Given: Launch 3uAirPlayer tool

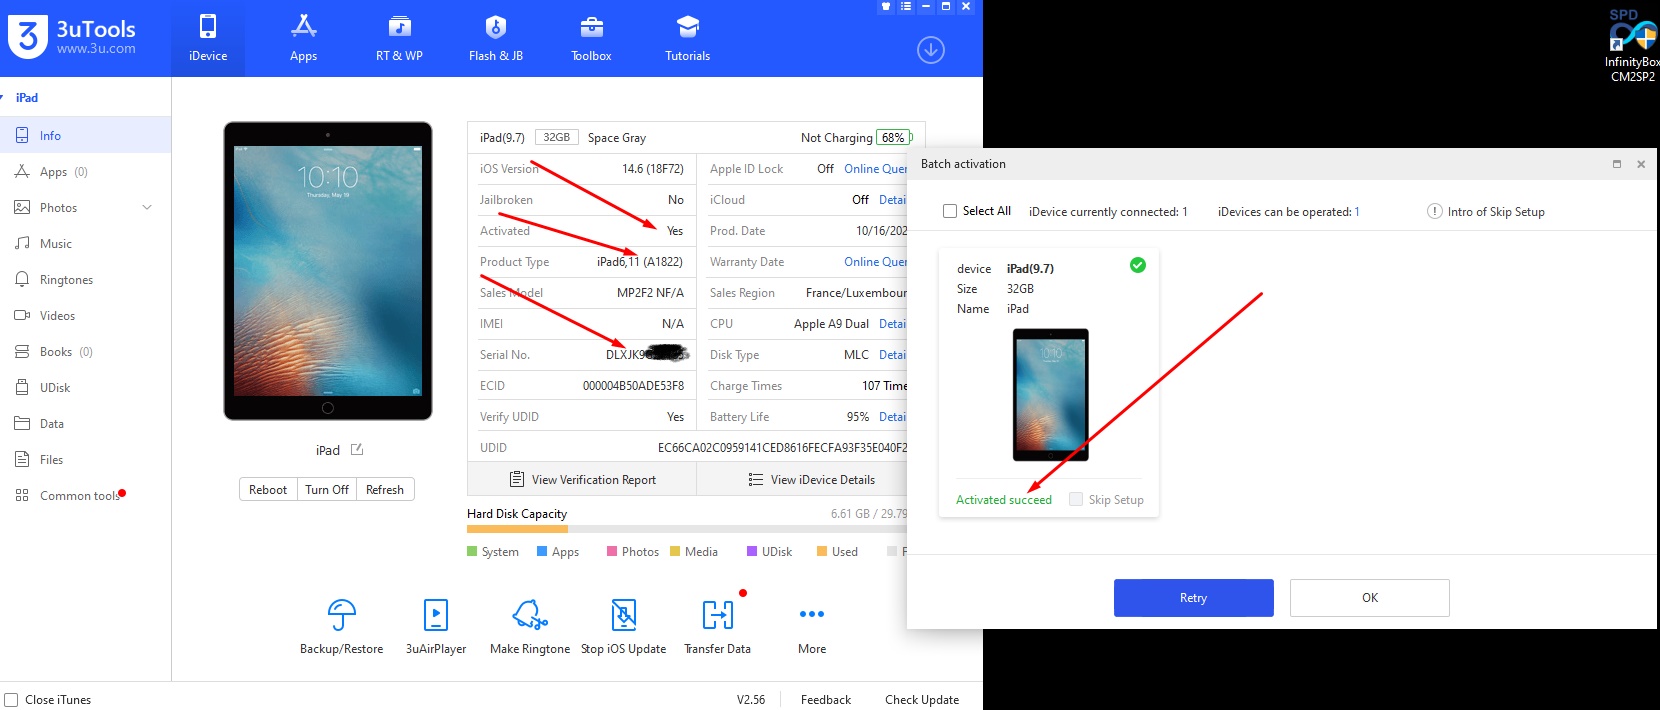Looking at the screenshot, I should (436, 627).
